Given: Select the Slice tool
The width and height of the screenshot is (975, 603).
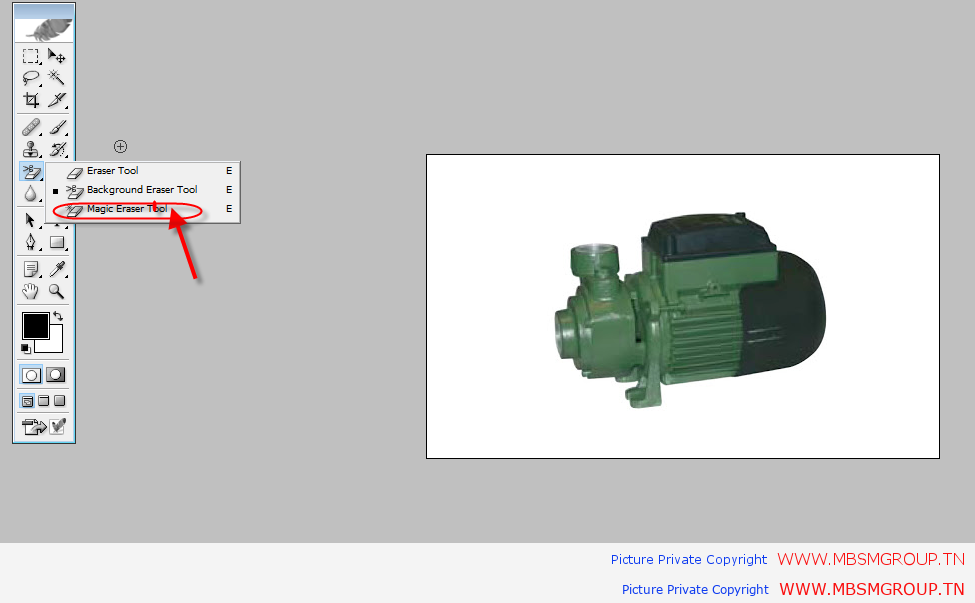Looking at the screenshot, I should tap(57, 100).
